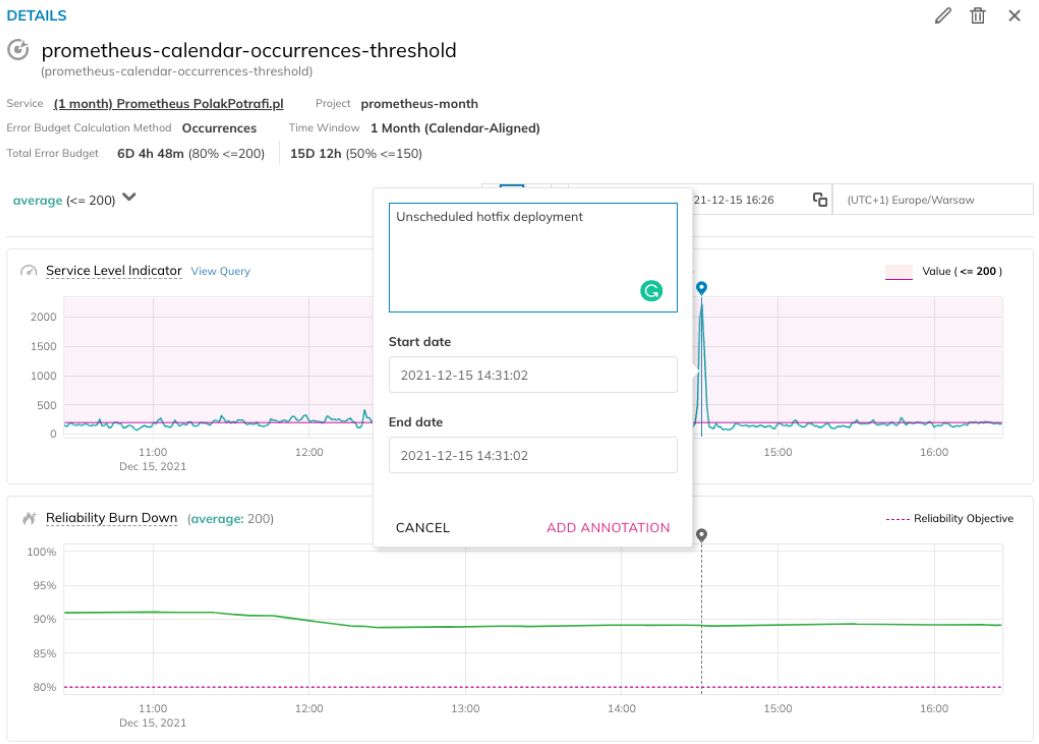This screenshot has width=1039, height=744.
Task: Close the details panel with X
Action: tap(1014, 16)
